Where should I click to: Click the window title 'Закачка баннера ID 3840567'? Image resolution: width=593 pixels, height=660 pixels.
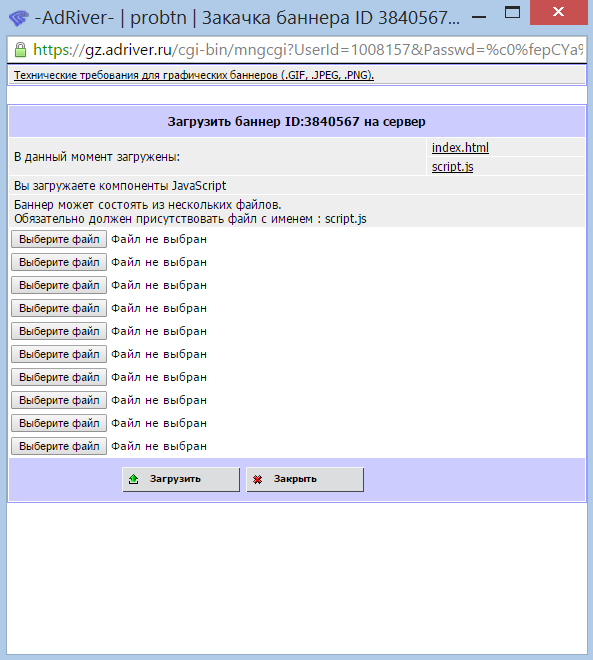(x=331, y=18)
